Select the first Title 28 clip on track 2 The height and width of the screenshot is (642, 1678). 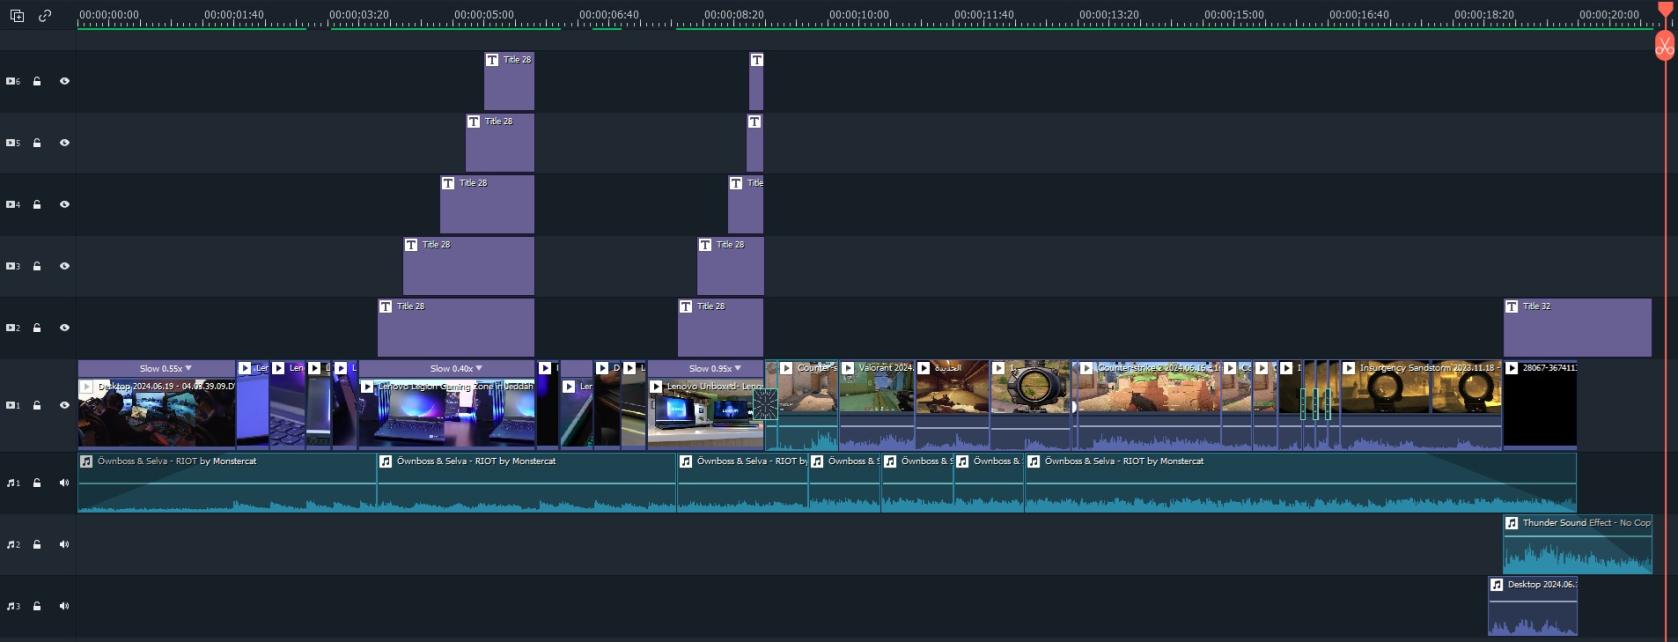pyautogui.click(x=456, y=328)
